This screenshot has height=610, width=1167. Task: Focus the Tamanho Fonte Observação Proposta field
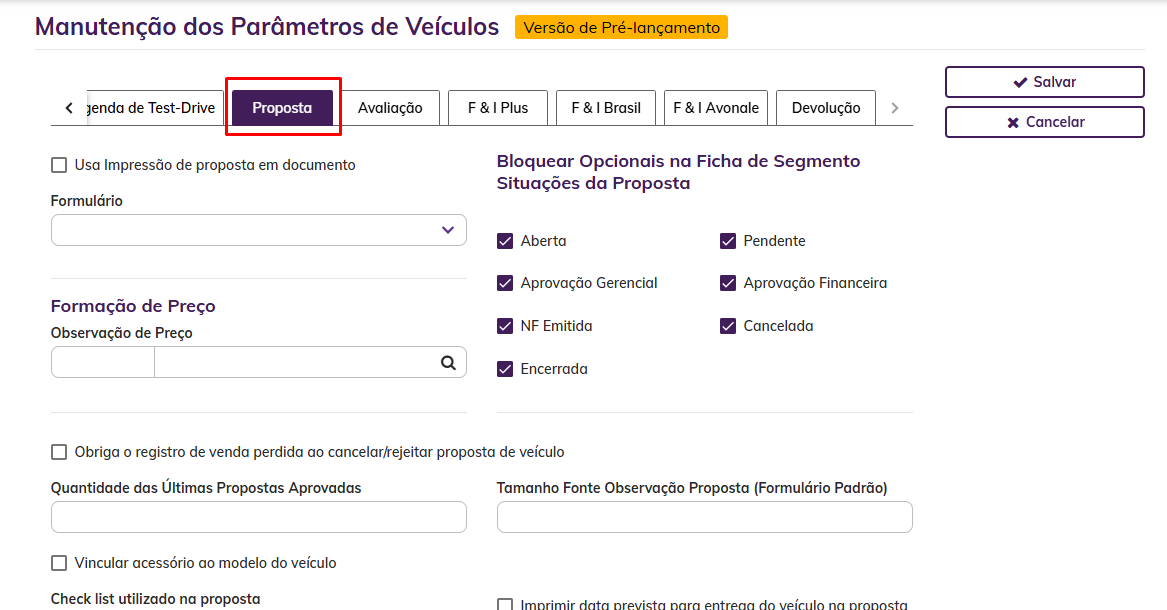[704, 517]
